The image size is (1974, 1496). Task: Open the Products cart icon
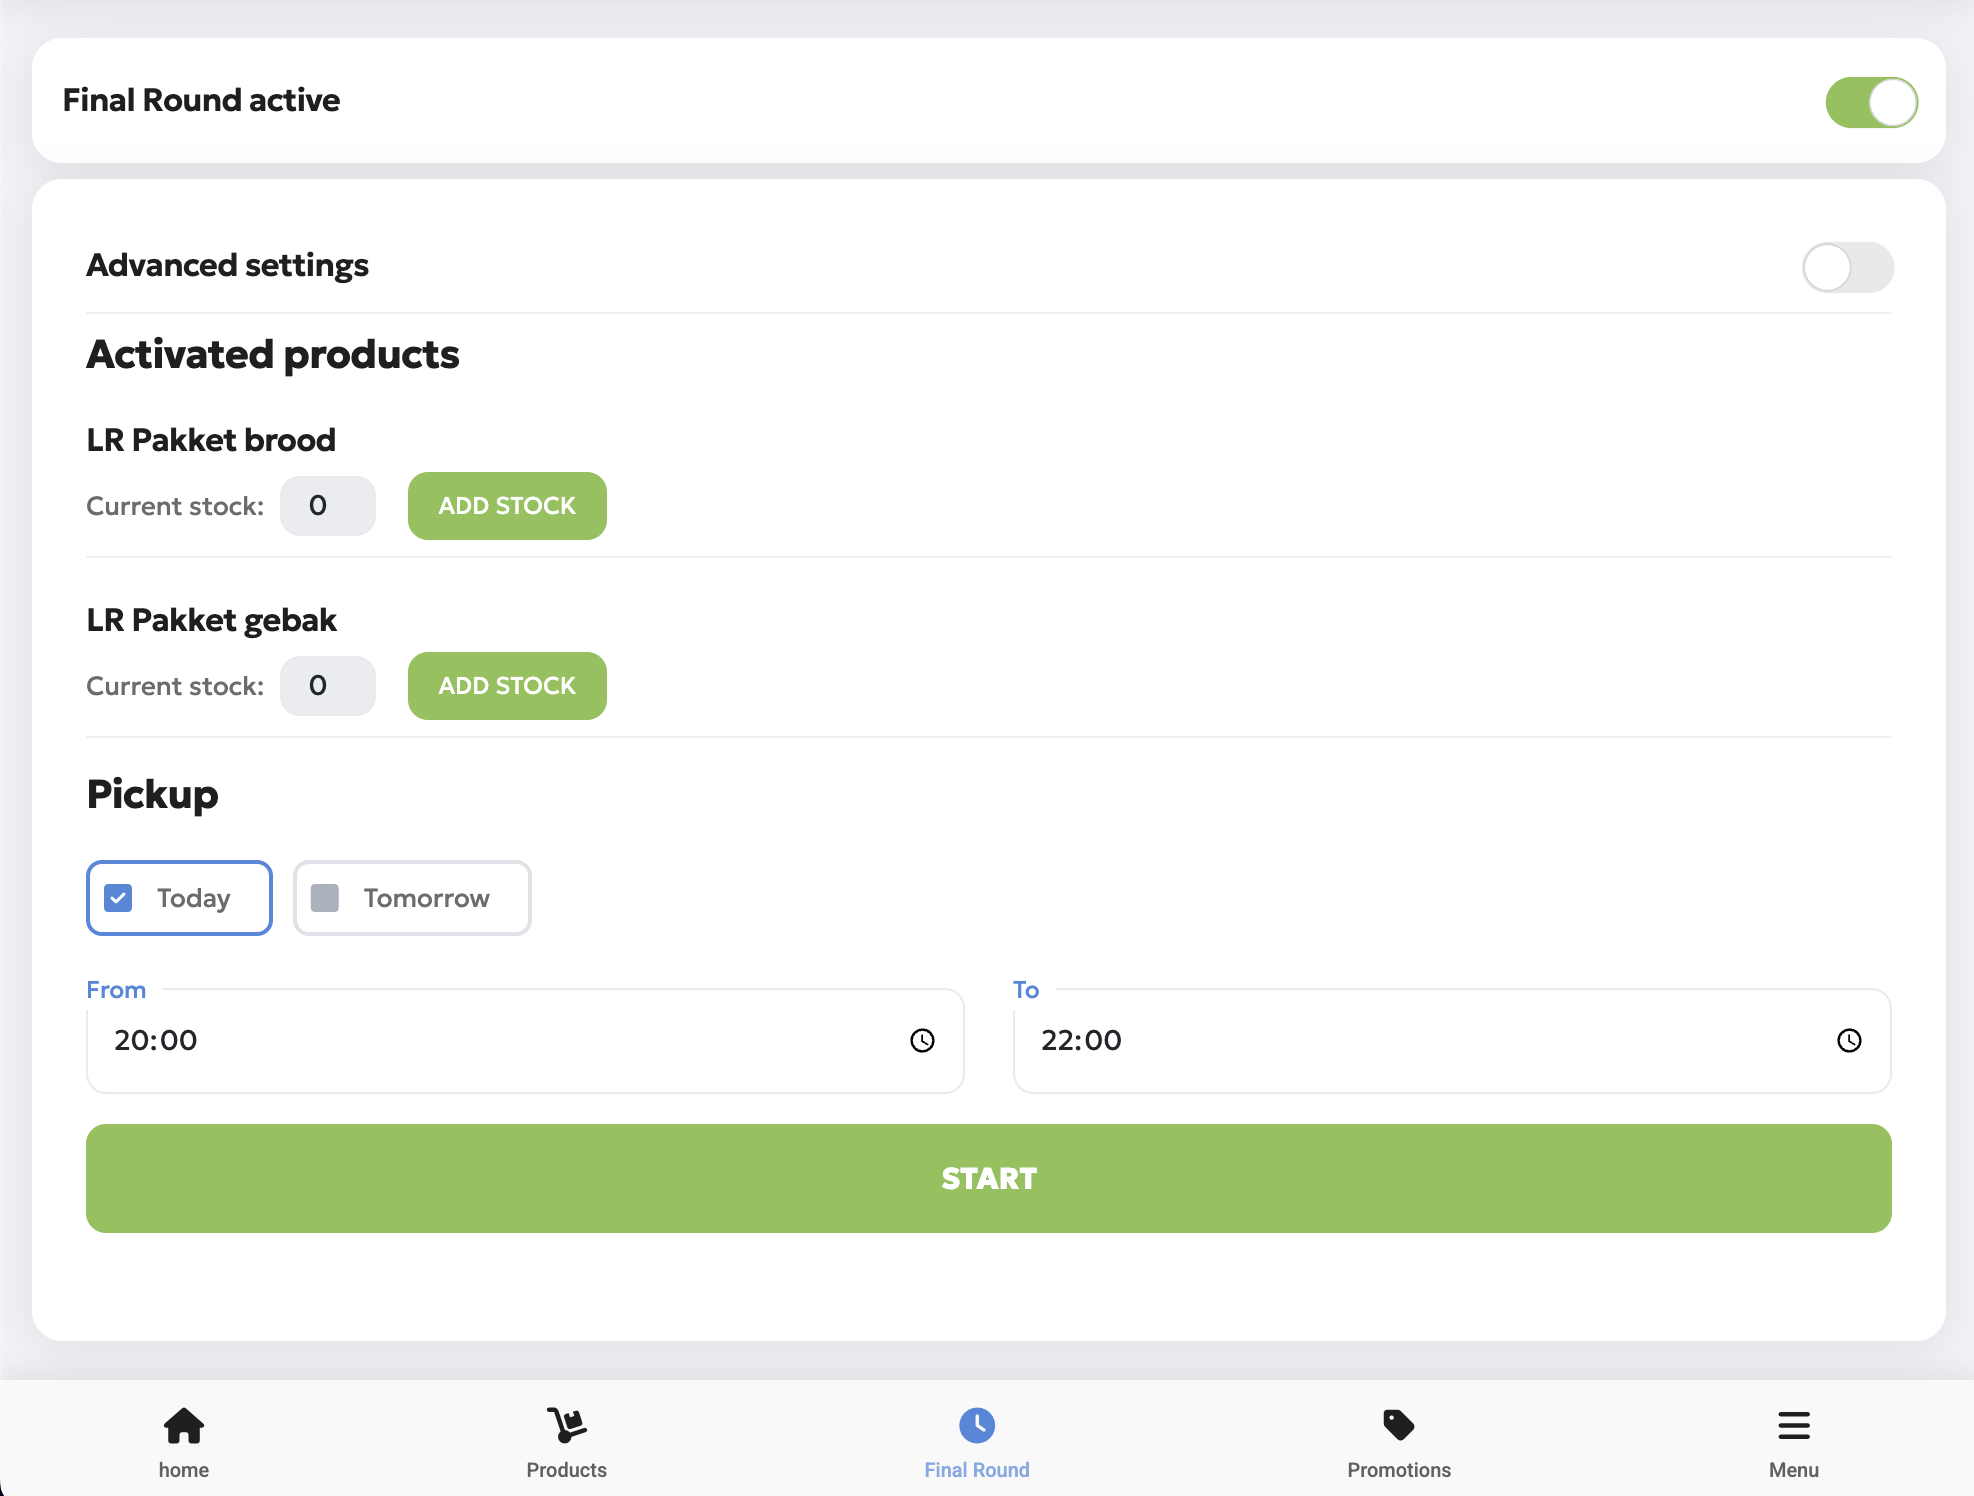pyautogui.click(x=566, y=1425)
